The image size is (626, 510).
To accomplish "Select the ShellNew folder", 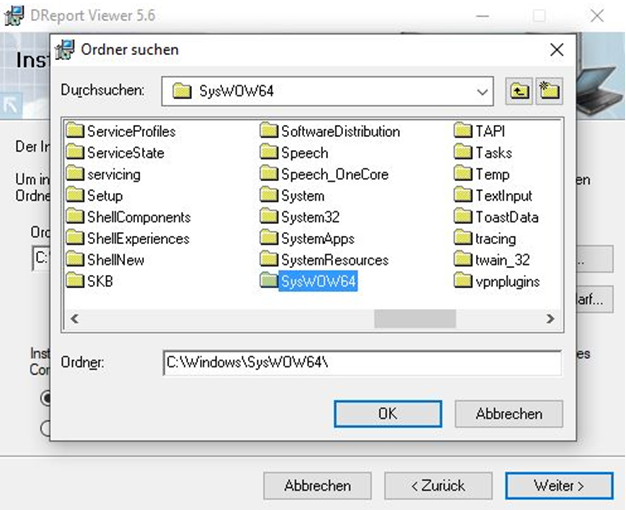I will click(105, 260).
